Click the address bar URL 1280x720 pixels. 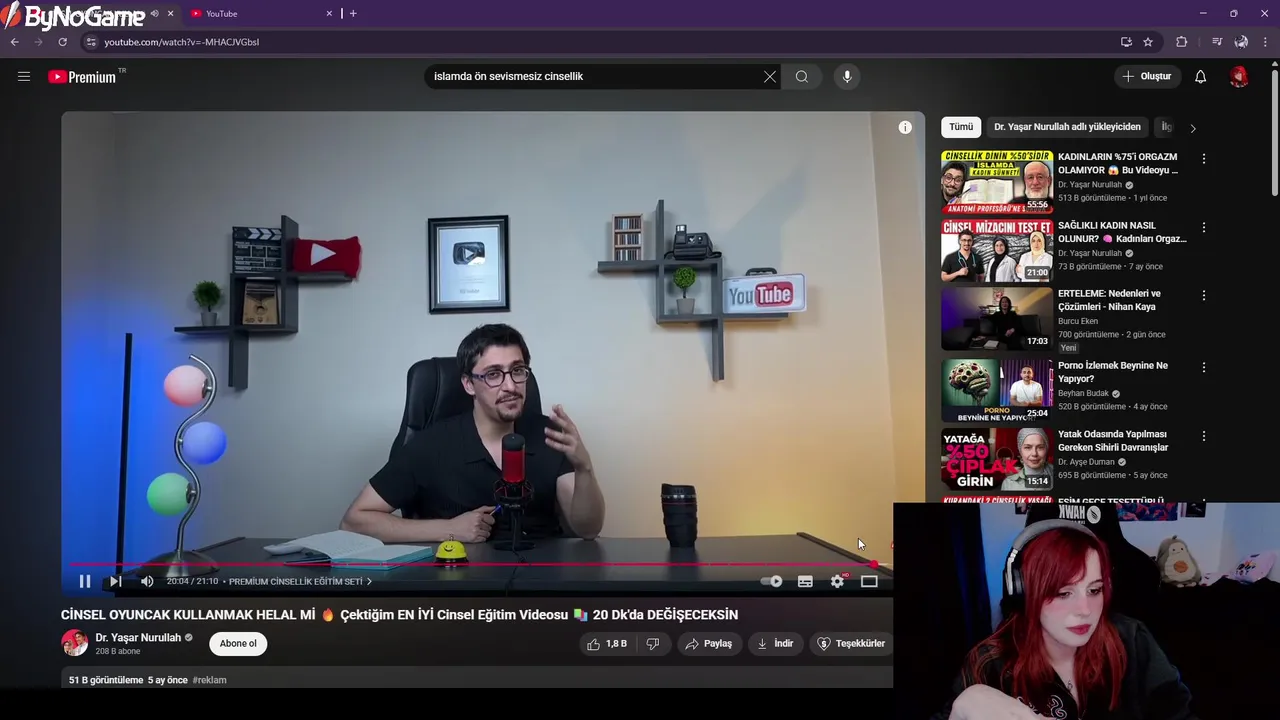182,42
